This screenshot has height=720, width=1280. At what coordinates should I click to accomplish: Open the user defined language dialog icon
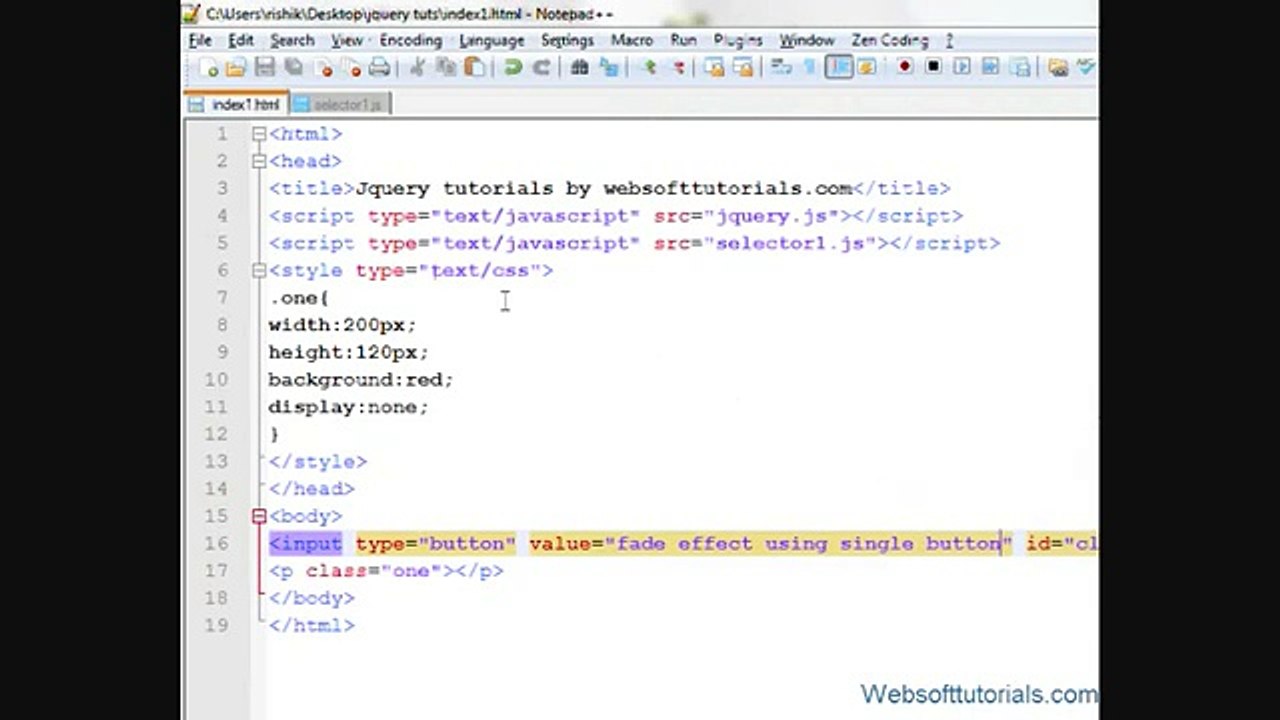(866, 68)
